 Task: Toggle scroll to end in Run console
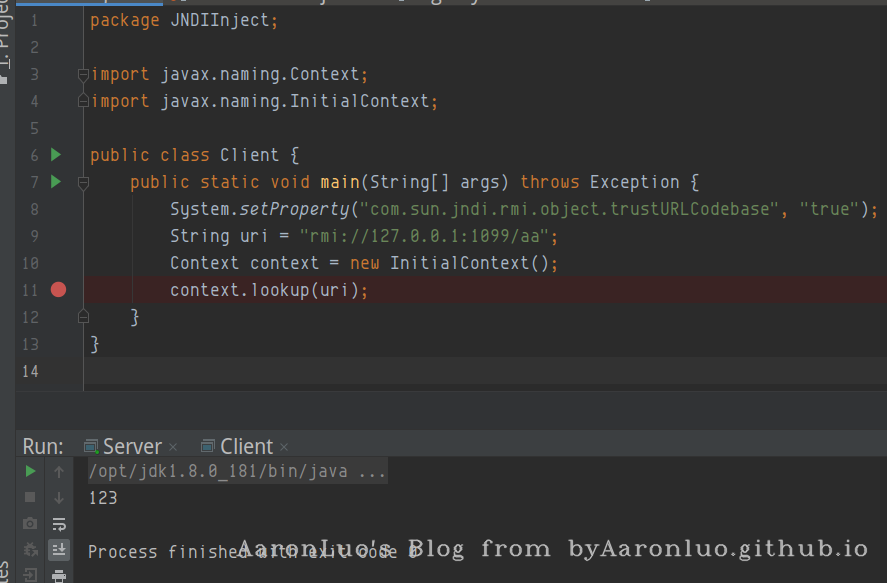[59, 549]
